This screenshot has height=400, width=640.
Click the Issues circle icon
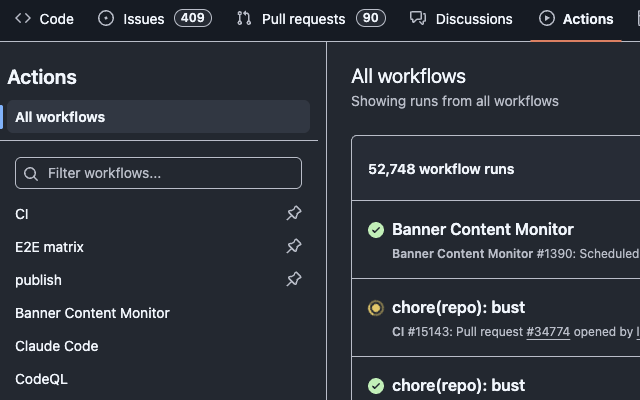106,18
